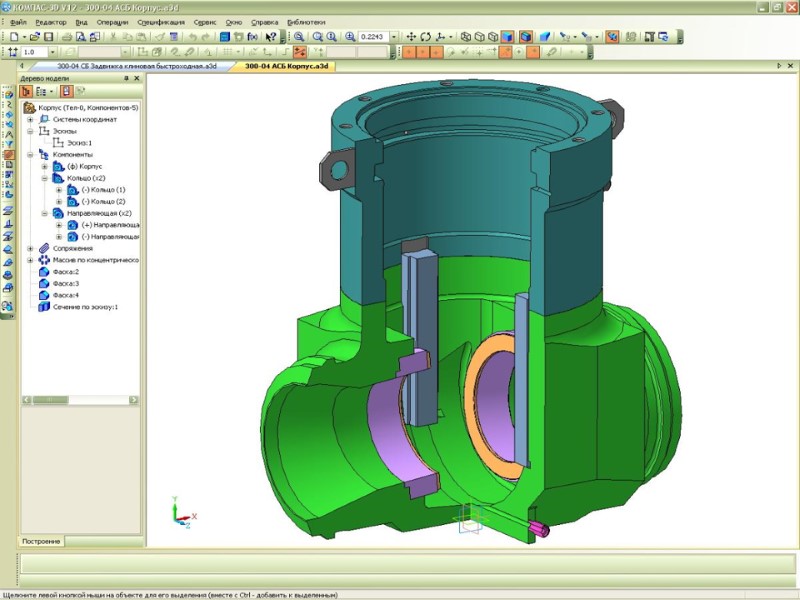Collapse the Направляющая (x2) node
The height and width of the screenshot is (600, 800).
point(44,213)
